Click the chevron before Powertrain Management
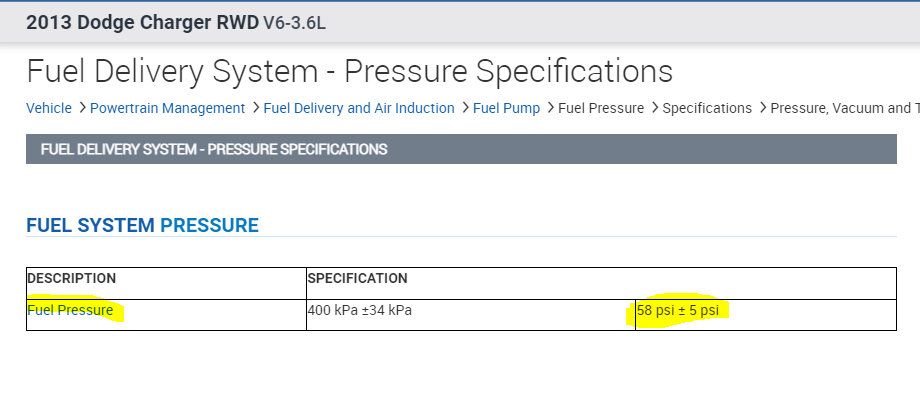Viewport: 920px width, 406px height. (82, 108)
